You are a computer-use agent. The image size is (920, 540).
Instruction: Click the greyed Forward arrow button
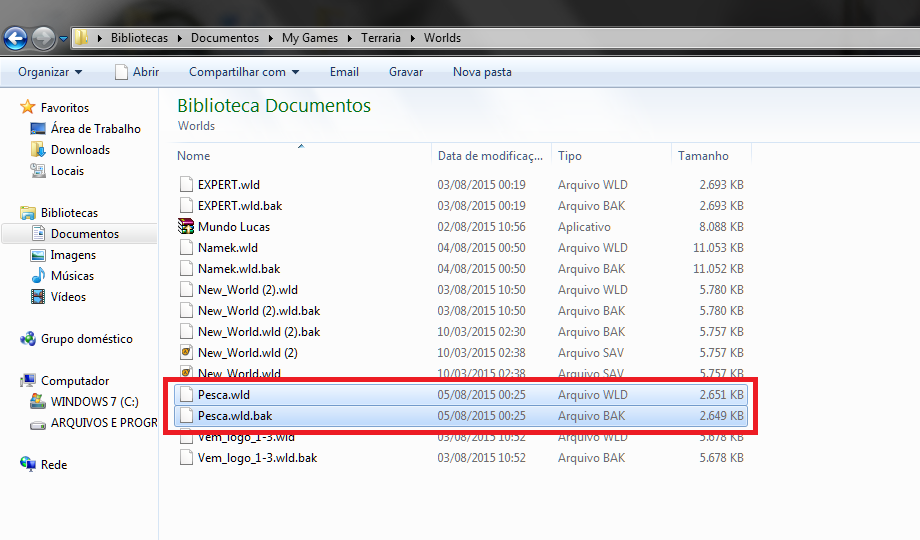[x=43, y=39]
